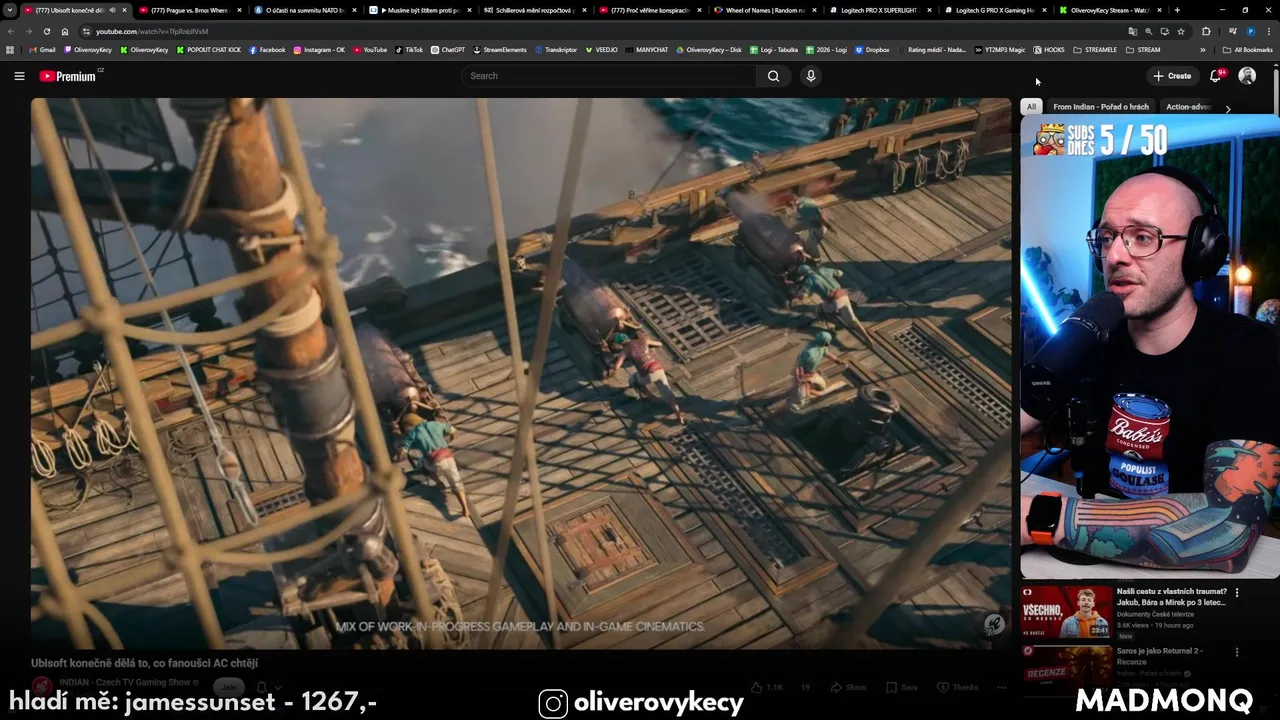Click the Create button
The width and height of the screenshot is (1280, 720).
coord(1171,76)
